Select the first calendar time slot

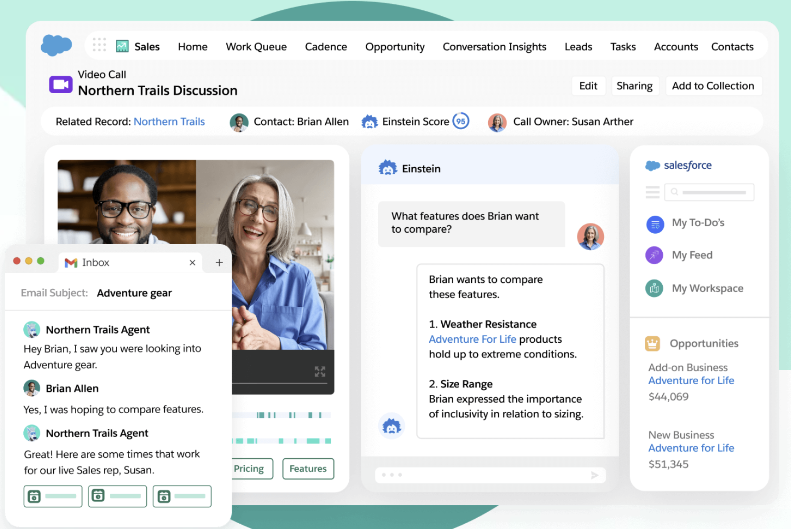tap(53, 496)
